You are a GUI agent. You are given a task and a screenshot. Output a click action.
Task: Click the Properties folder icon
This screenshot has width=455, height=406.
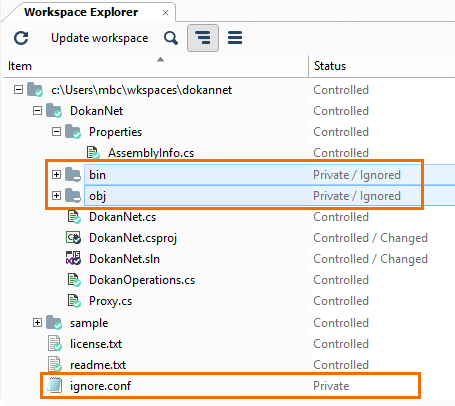pyautogui.click(x=73, y=131)
